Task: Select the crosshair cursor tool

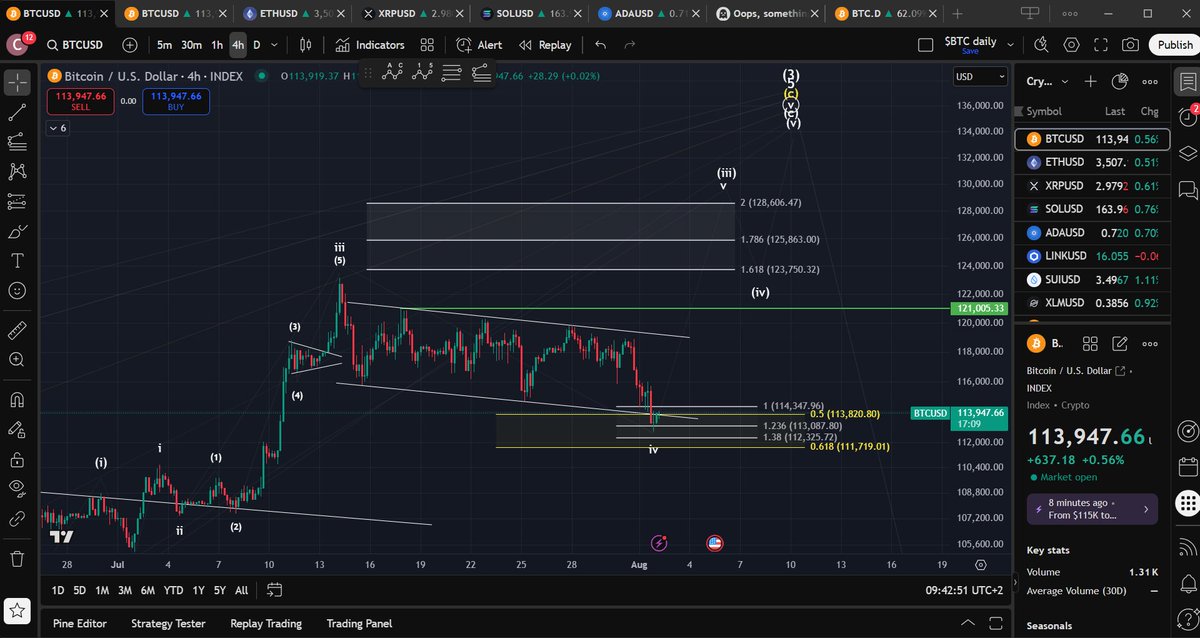Action: click(x=17, y=83)
